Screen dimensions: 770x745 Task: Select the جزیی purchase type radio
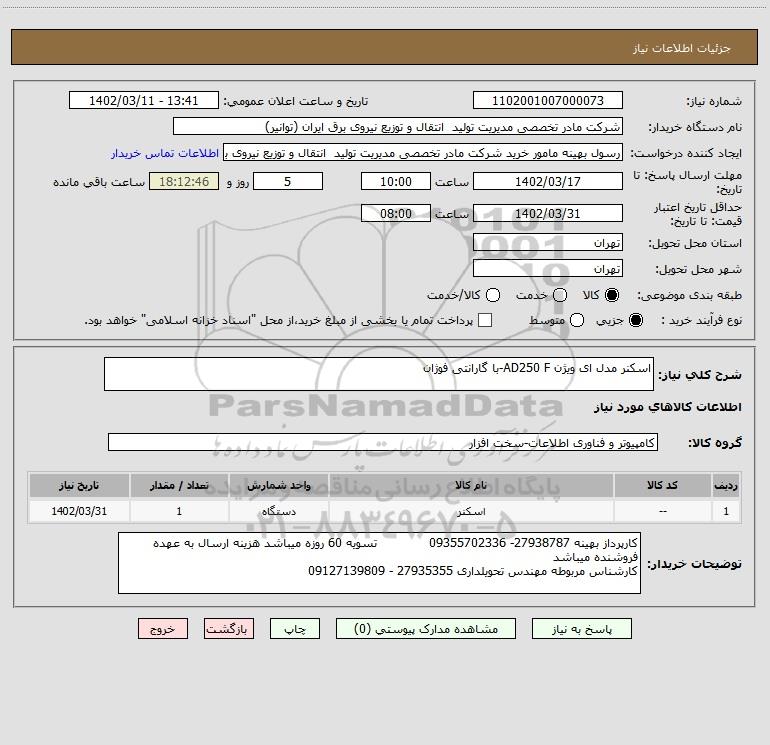[x=635, y=320]
